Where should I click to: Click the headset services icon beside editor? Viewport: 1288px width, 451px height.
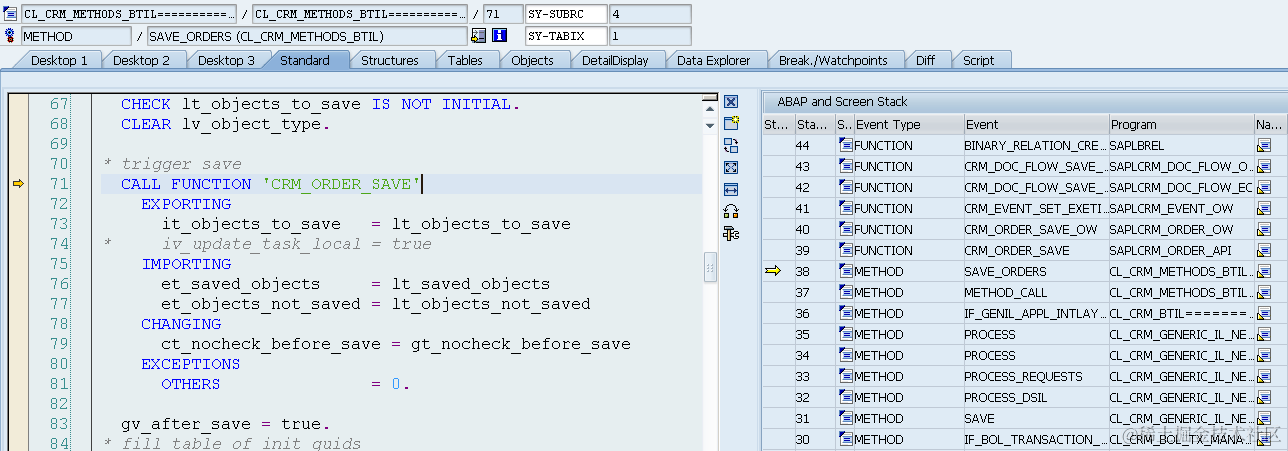[x=731, y=211]
